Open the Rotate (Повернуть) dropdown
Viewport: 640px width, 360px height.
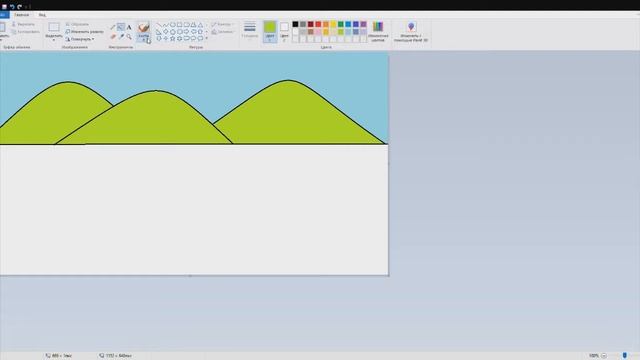[80, 39]
